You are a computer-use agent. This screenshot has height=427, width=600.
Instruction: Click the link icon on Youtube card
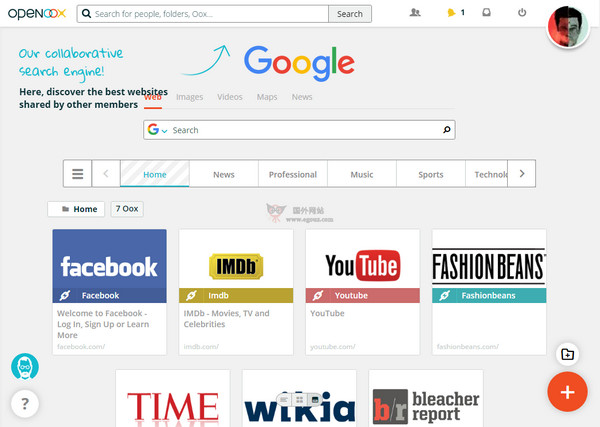click(x=318, y=295)
